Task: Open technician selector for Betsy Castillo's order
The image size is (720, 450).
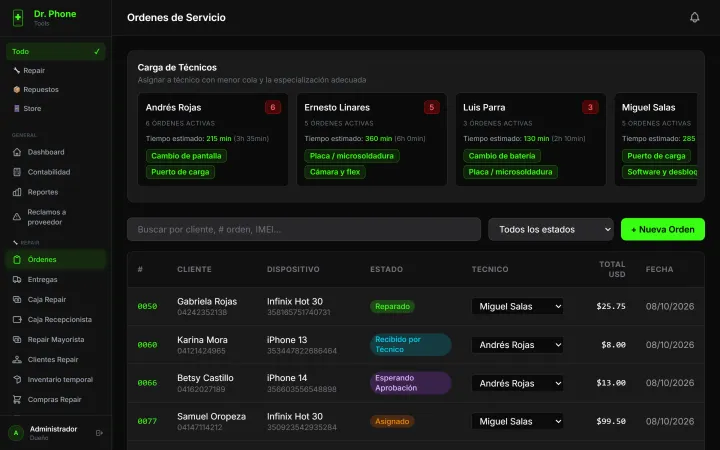Action: (x=518, y=383)
